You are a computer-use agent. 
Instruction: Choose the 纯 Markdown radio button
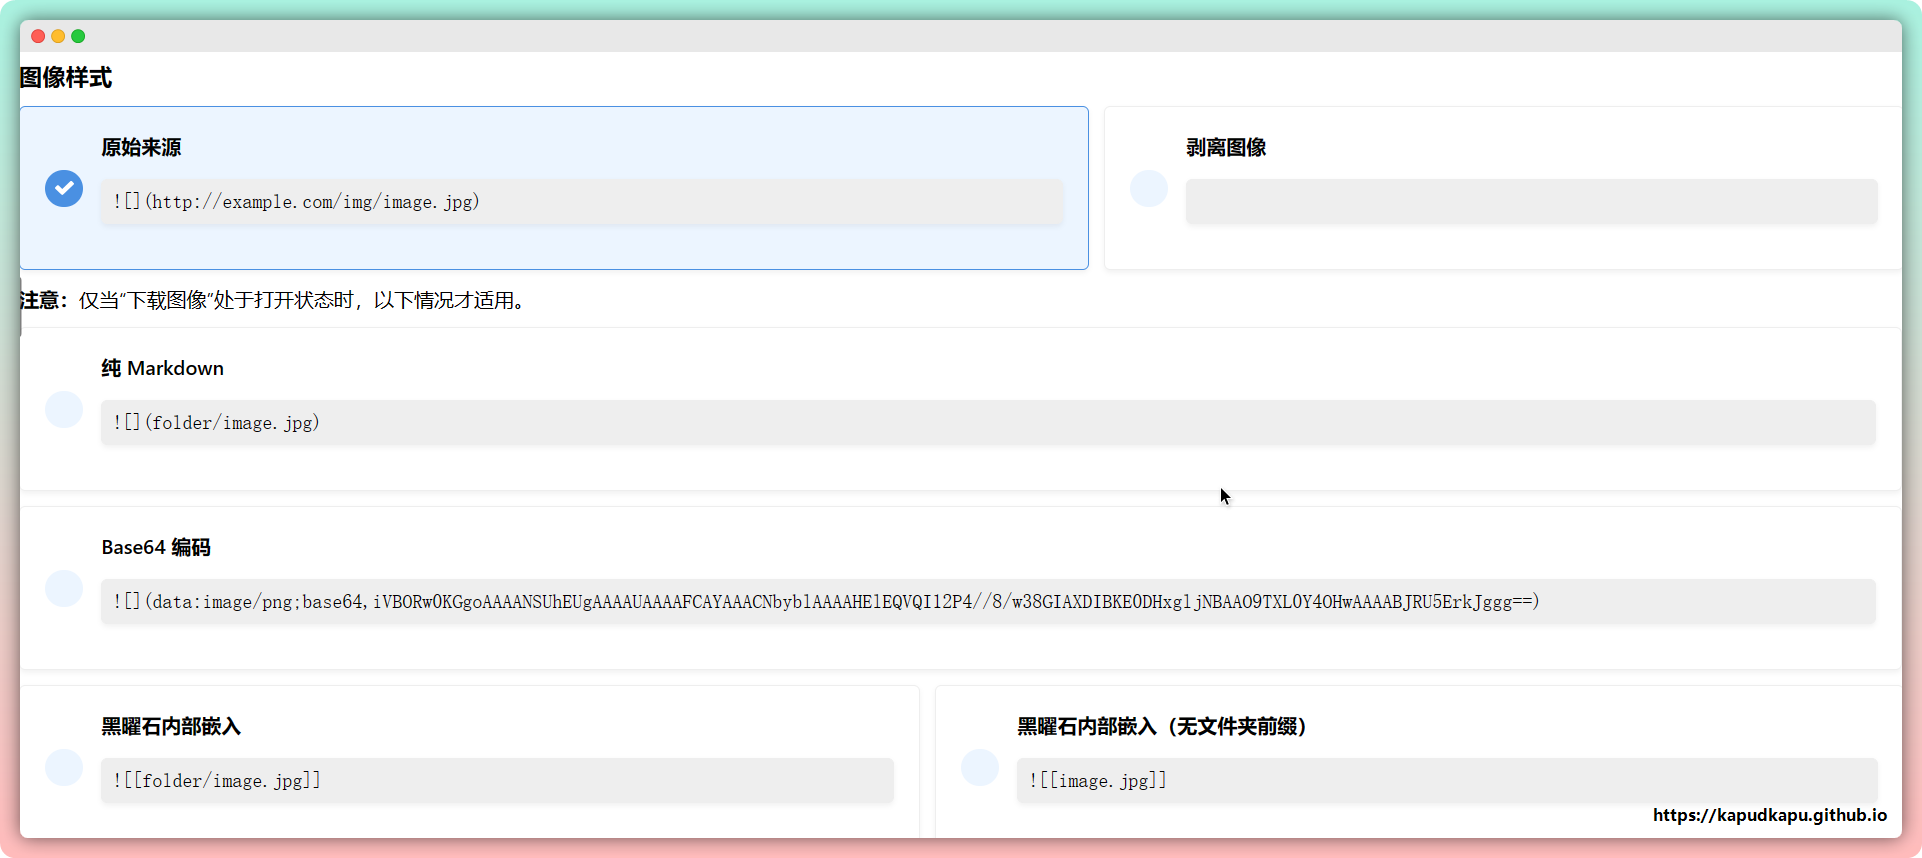[64, 409]
